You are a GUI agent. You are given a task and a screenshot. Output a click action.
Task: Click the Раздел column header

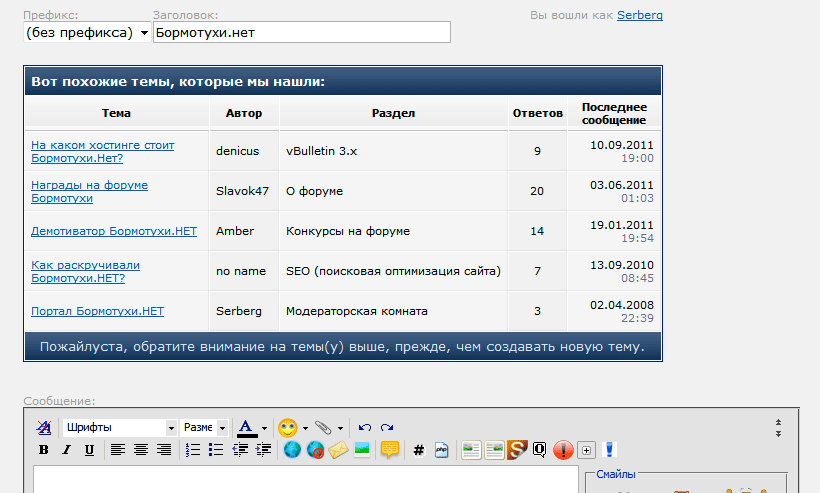[x=393, y=113]
